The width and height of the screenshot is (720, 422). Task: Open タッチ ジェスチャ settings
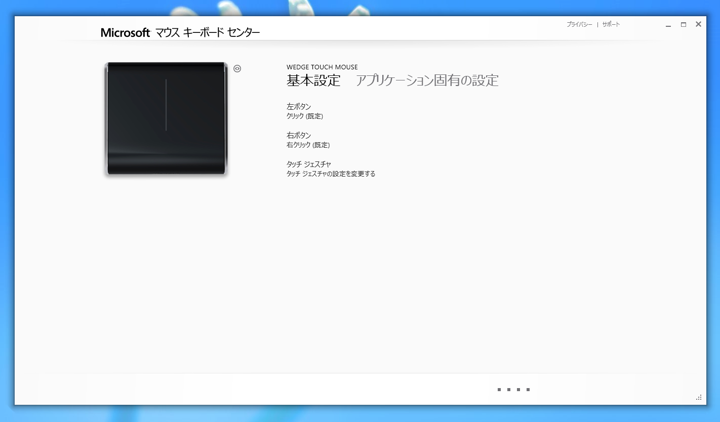click(309, 164)
